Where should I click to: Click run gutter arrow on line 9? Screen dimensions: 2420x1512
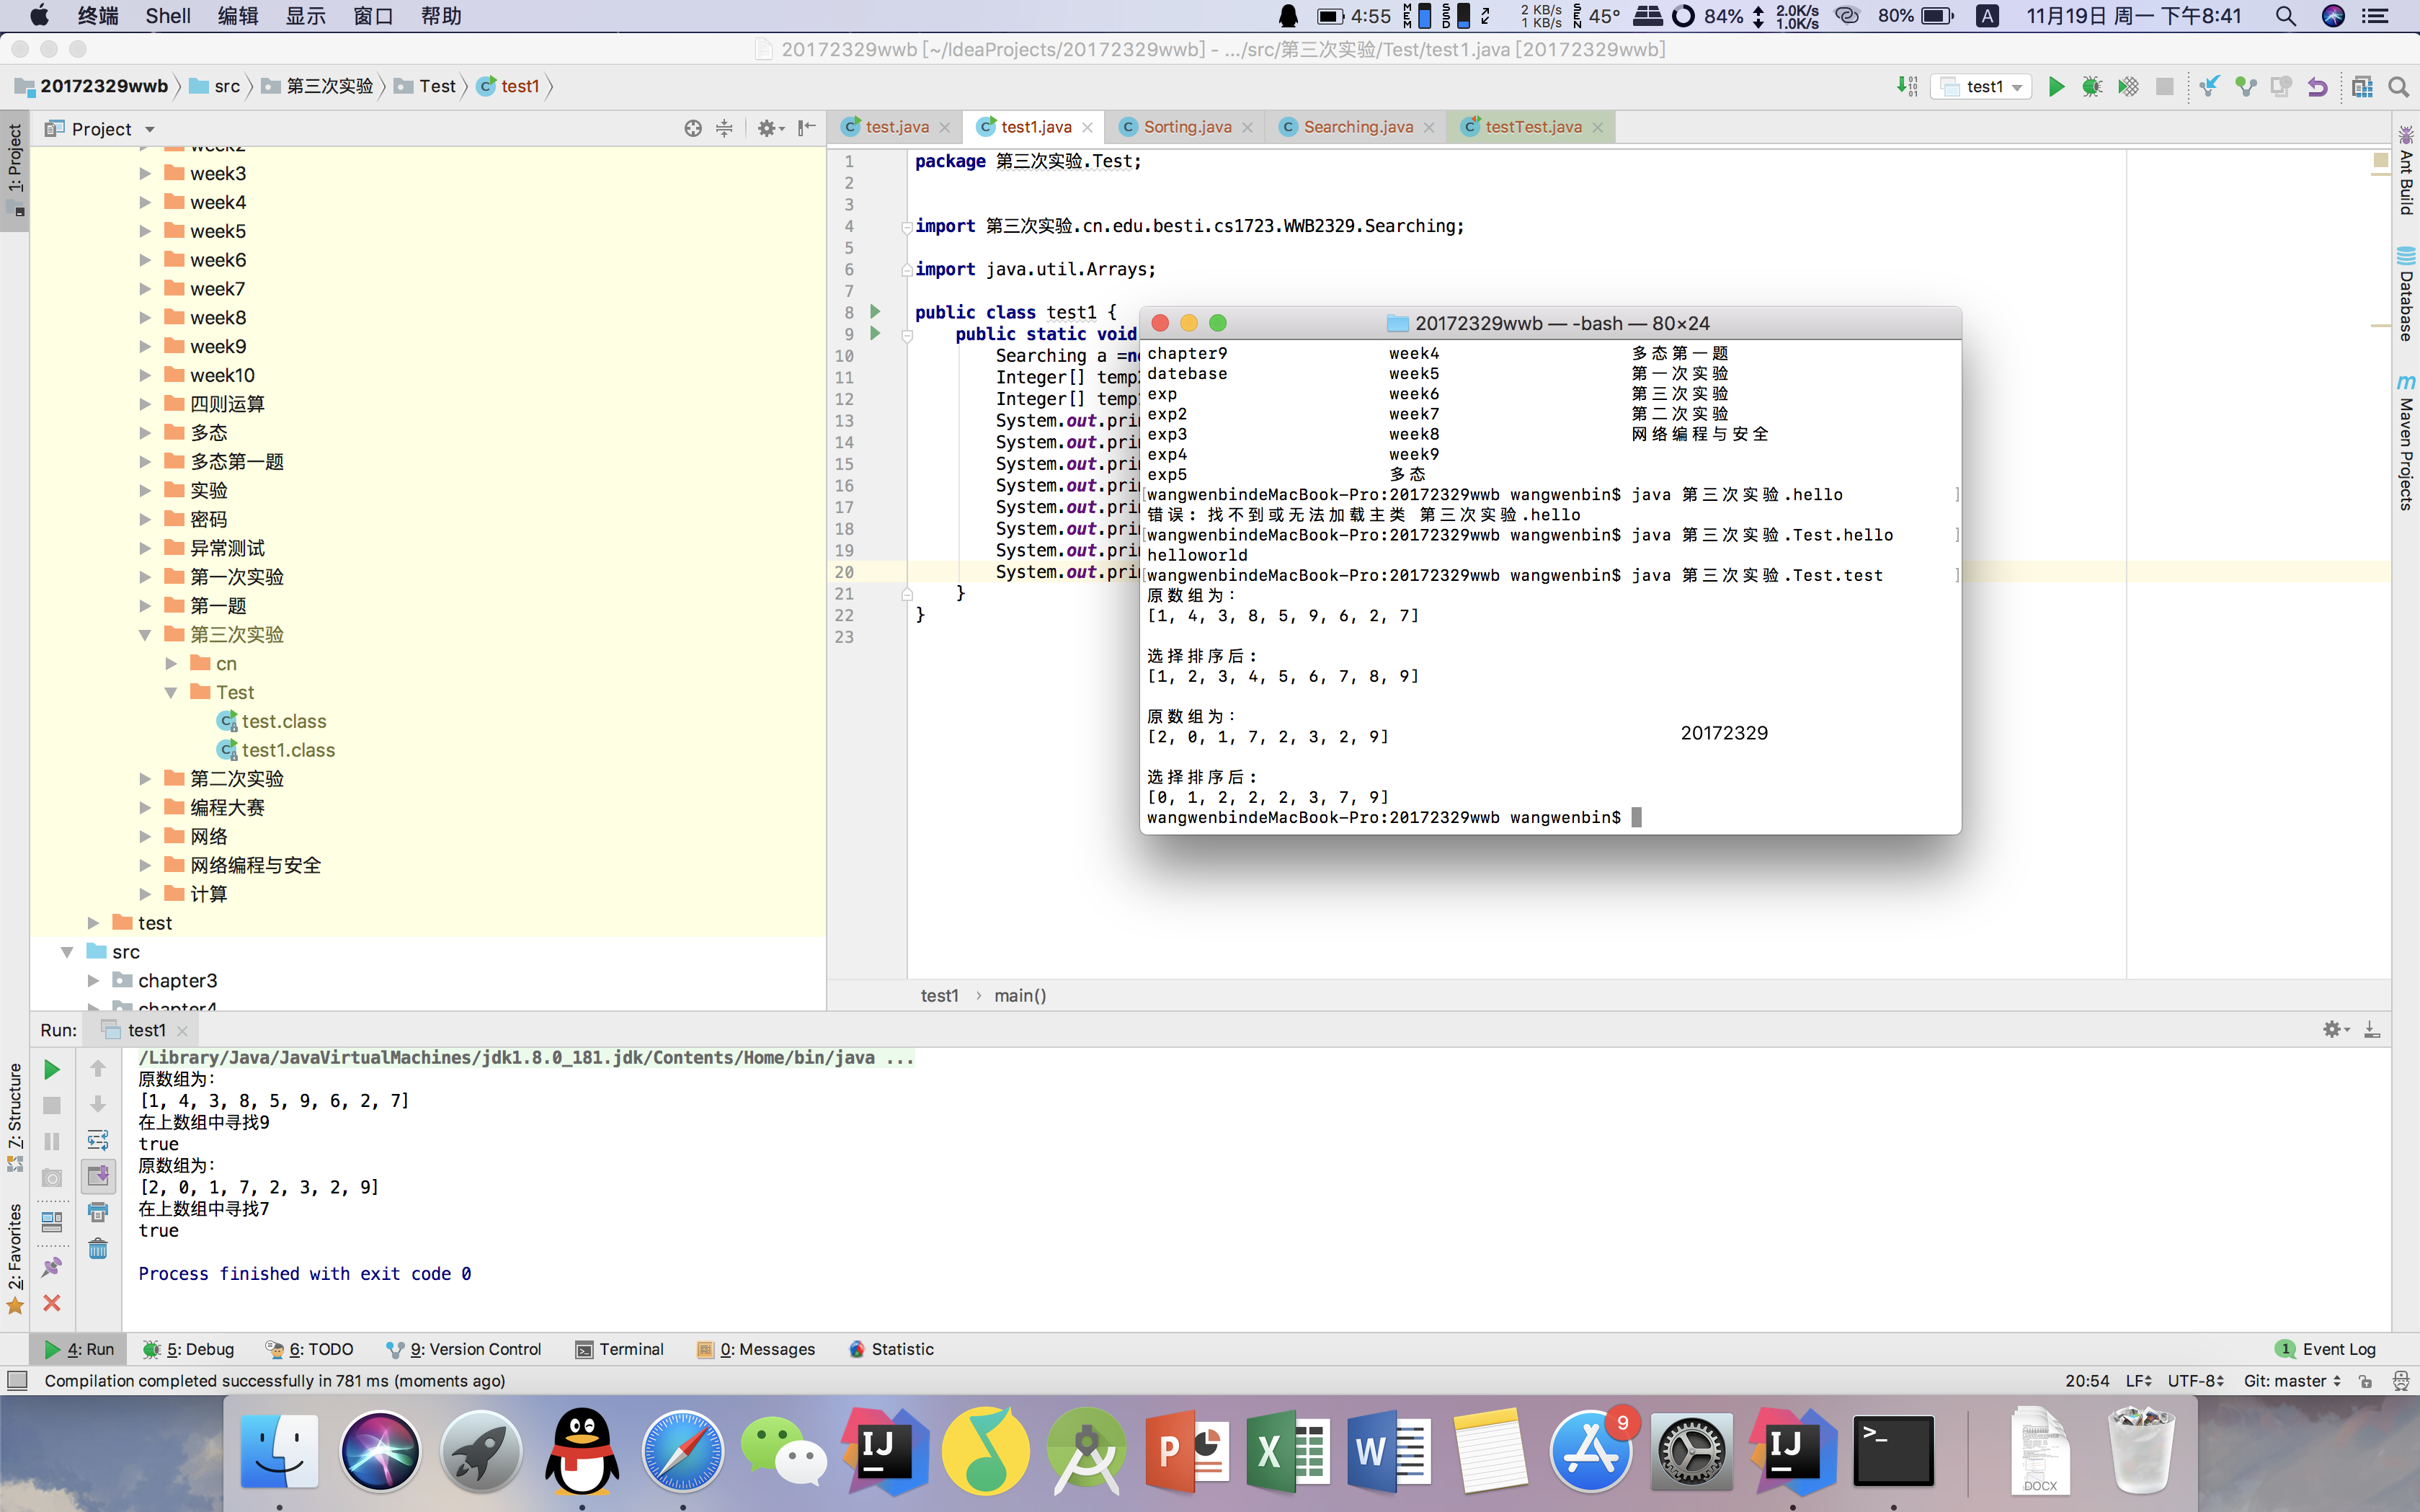point(875,333)
